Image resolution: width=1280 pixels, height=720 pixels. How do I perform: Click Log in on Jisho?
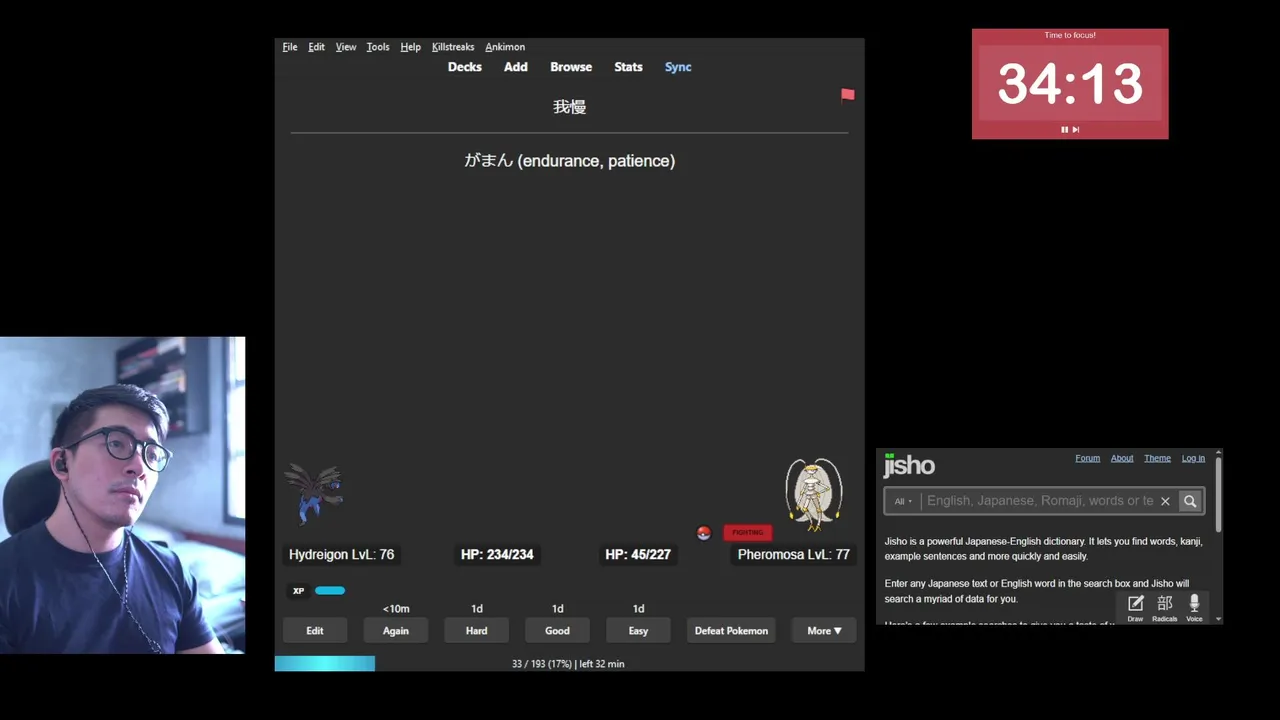point(1194,458)
